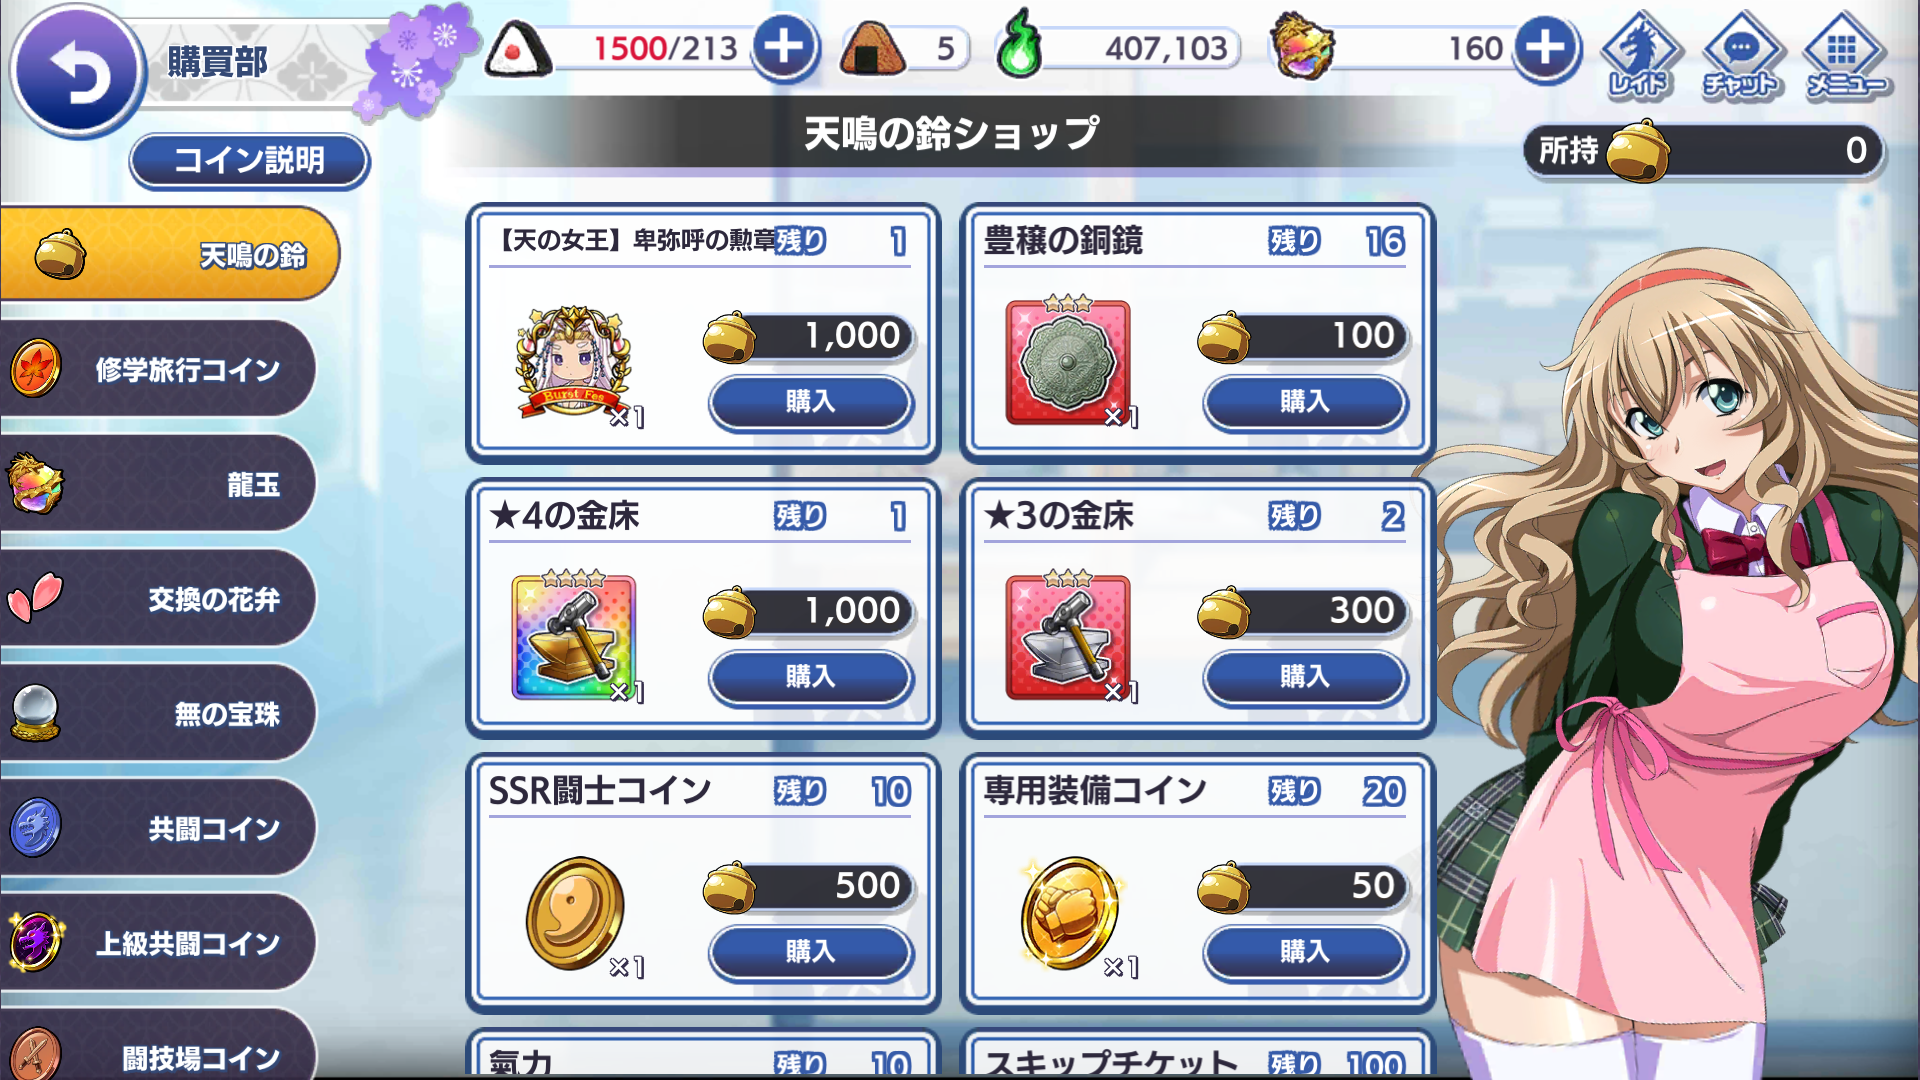Open the 共闘コイン tab

pyautogui.click(x=158, y=828)
